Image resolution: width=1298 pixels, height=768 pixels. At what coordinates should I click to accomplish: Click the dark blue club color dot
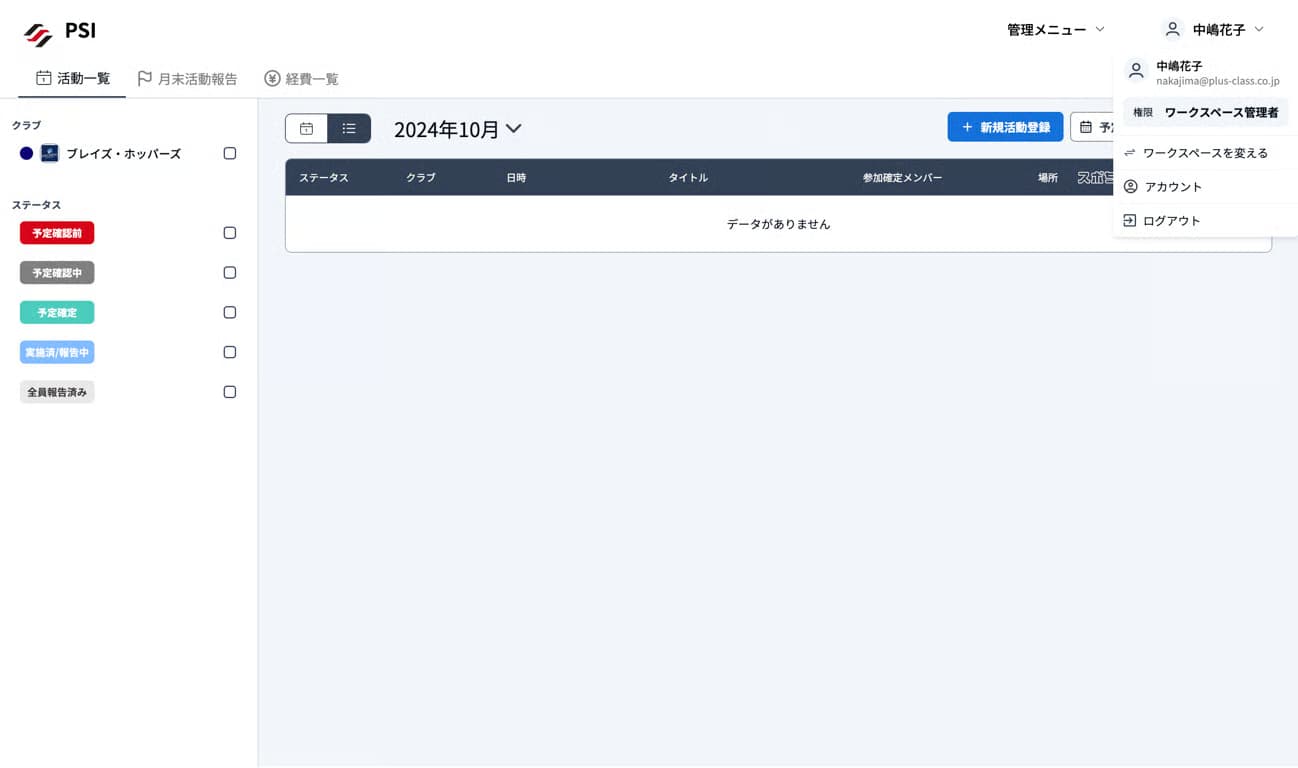pos(27,154)
